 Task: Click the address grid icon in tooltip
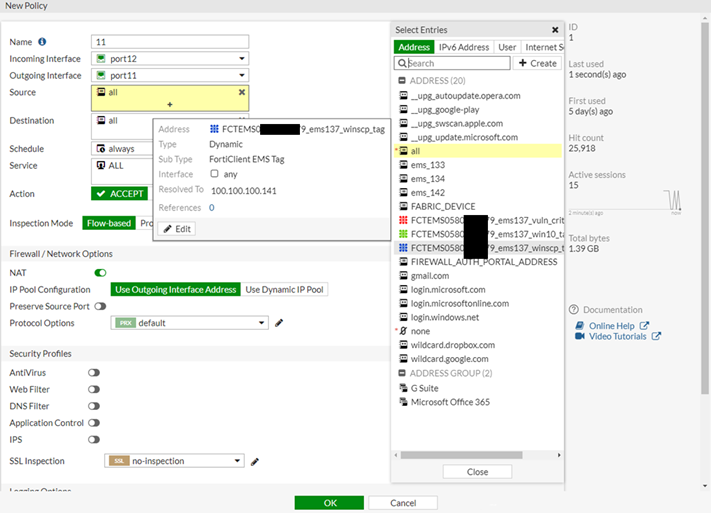tap(215, 129)
